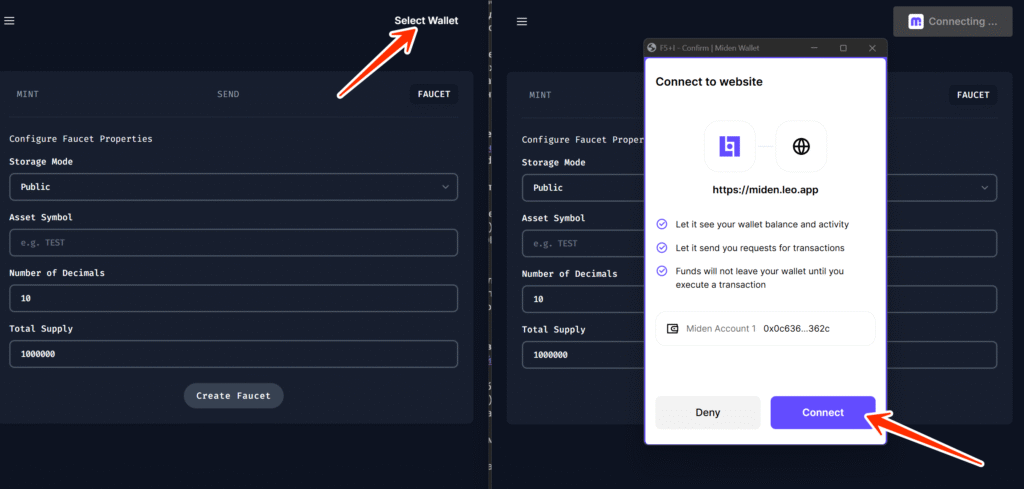The image size is (1024, 489).
Task: Click the Create Faucet button
Action: [x=233, y=396]
